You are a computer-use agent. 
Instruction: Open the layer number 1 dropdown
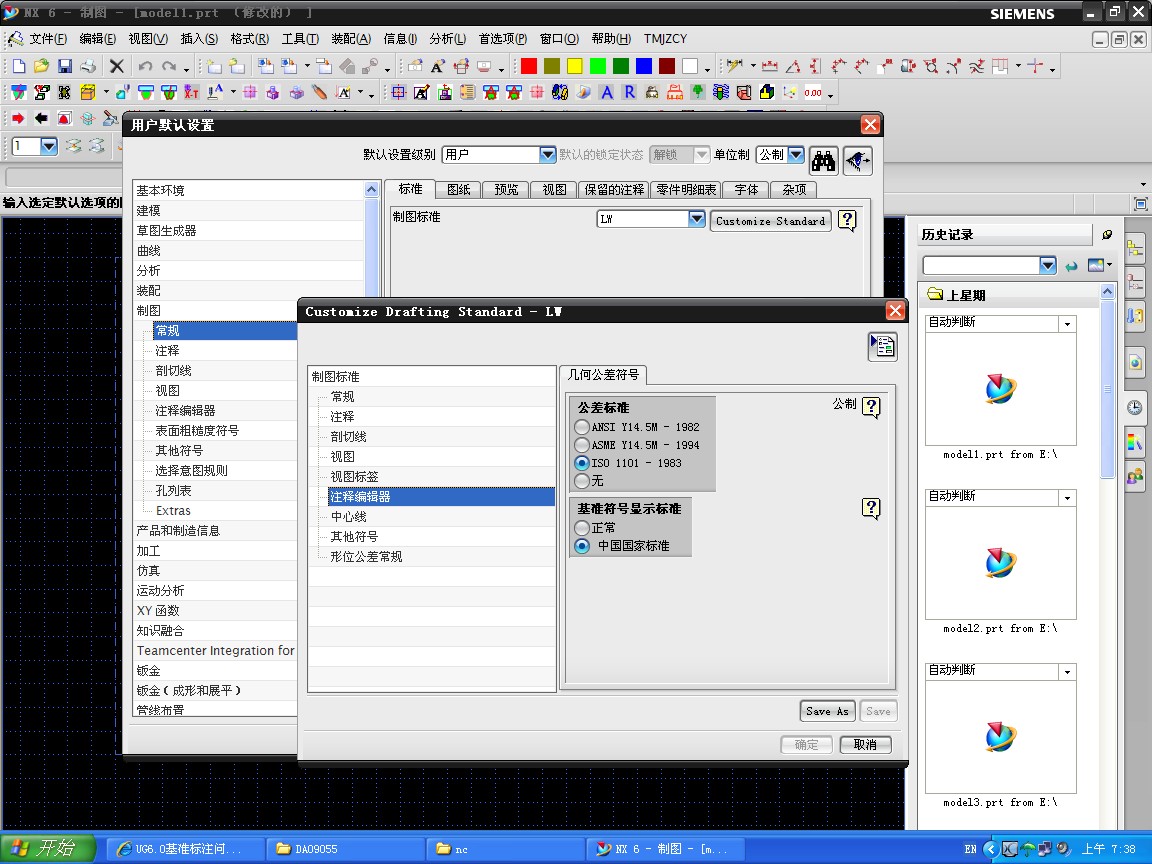[49, 146]
